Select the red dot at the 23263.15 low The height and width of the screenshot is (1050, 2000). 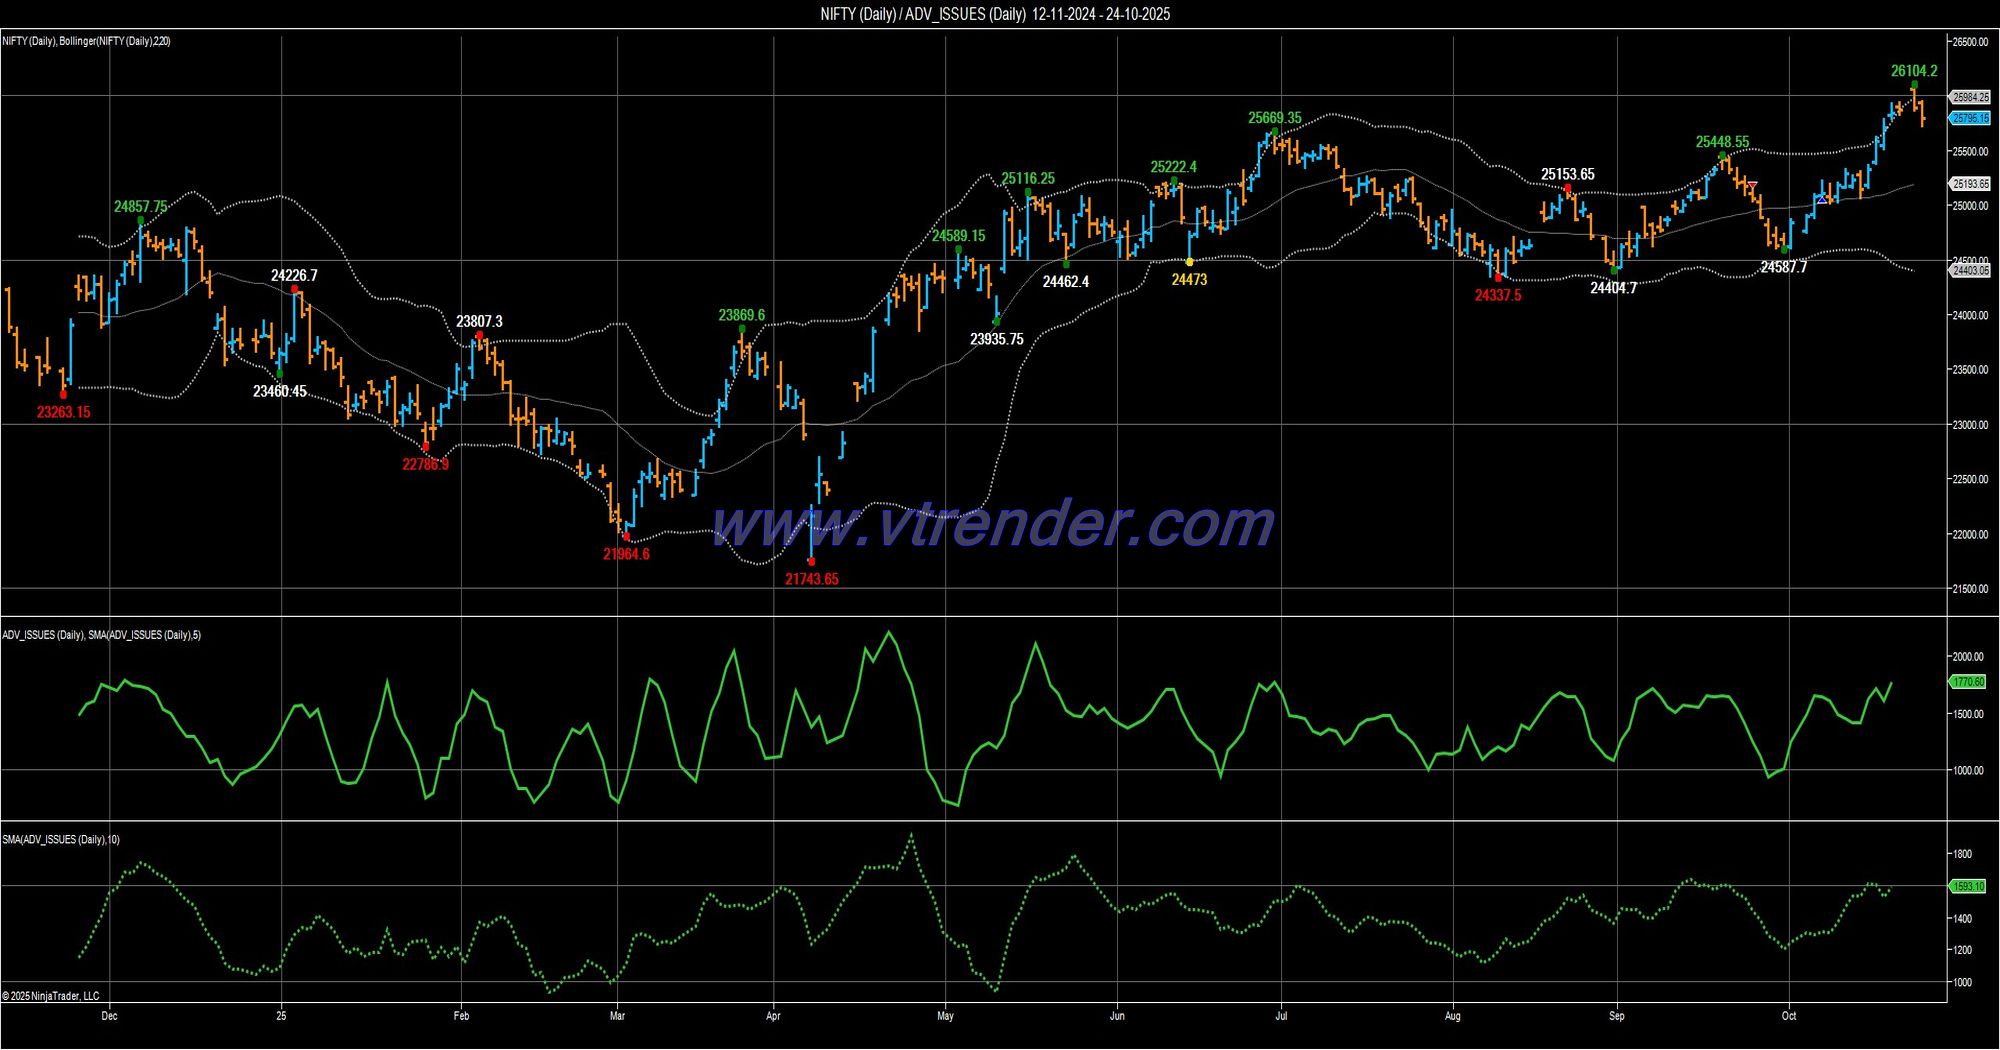click(x=63, y=395)
